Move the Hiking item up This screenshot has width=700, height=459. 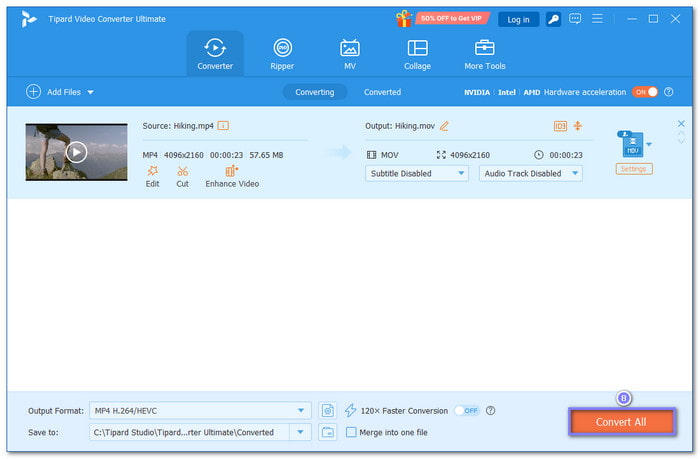[x=681, y=133]
